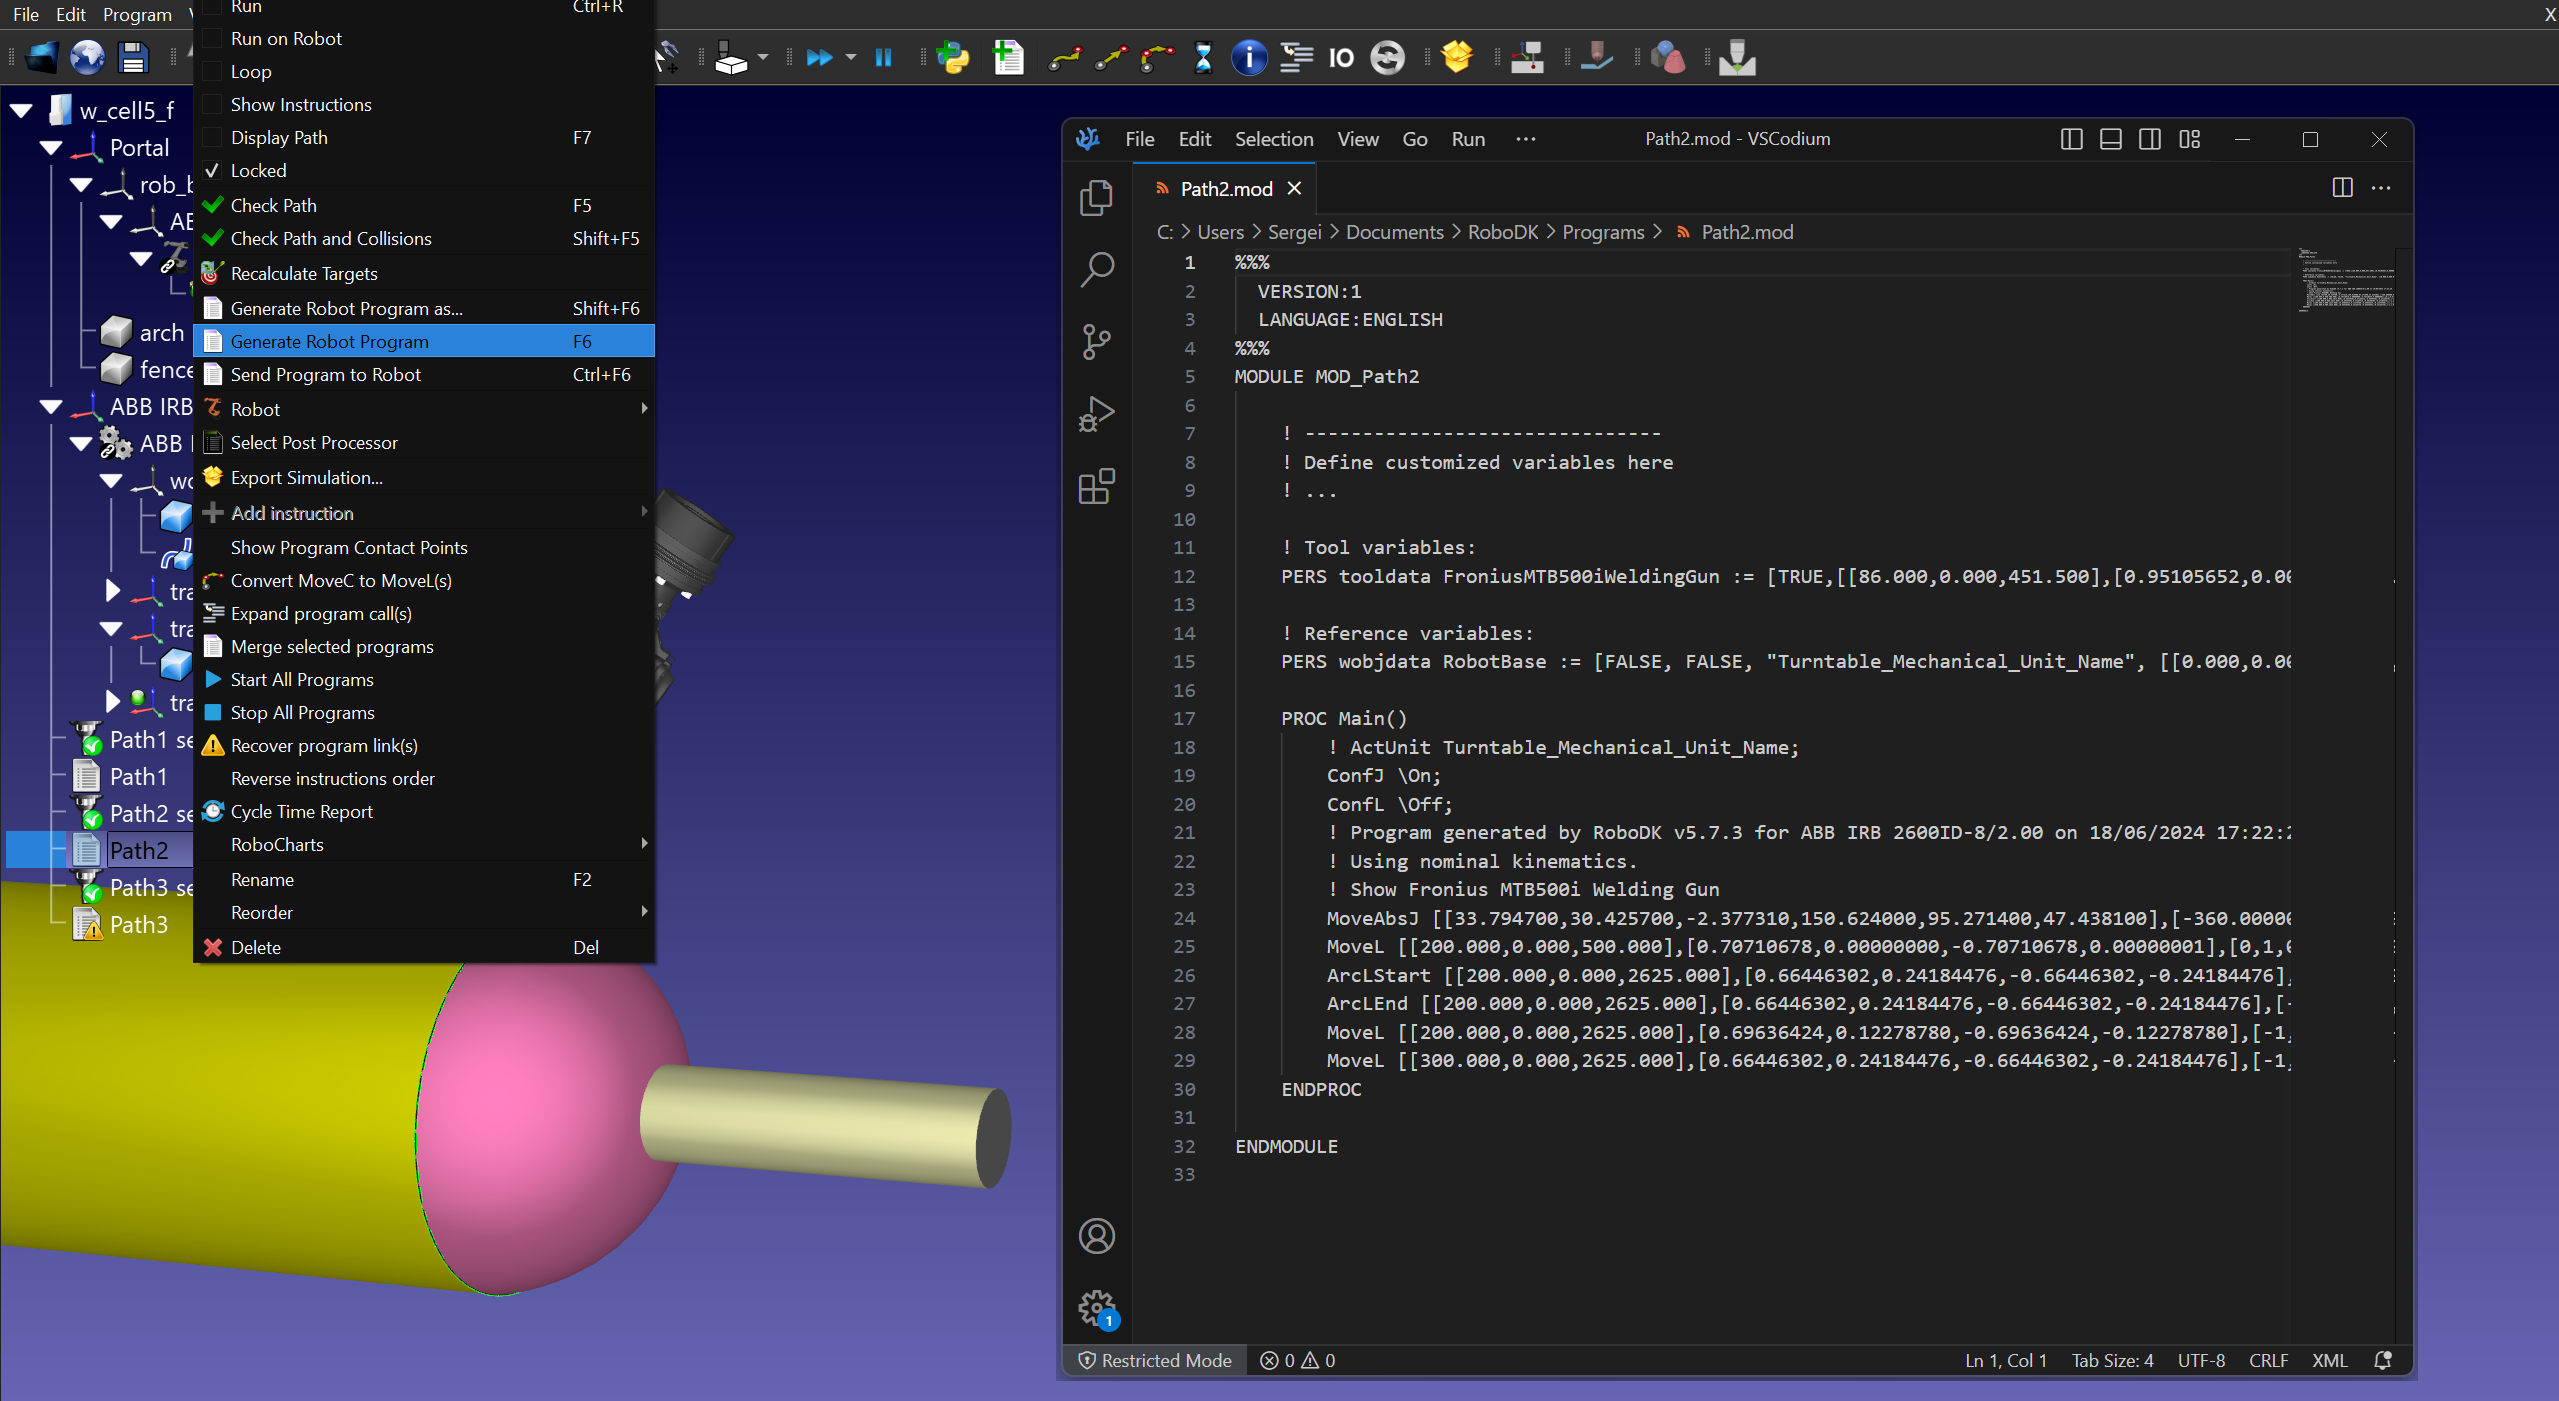Open Source Control view in VSCodium
The image size is (2559, 1401).
click(x=1097, y=341)
